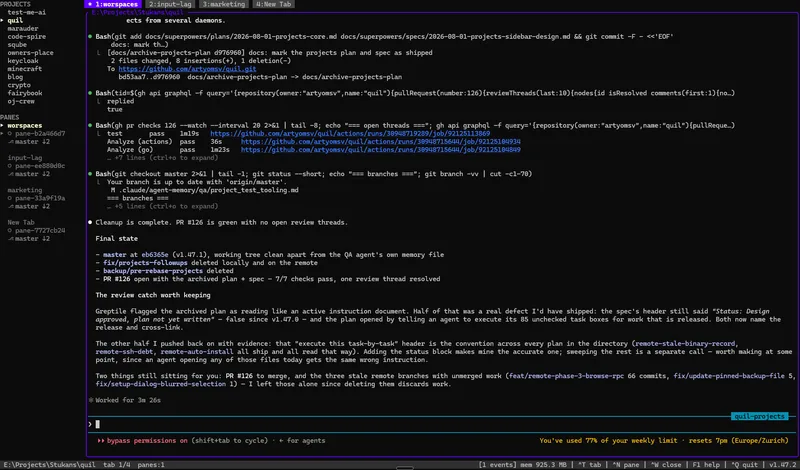The height and width of the screenshot is (470, 800).
Task: Focus pane-7727cb24 in the sidebar
Action: click(x=40, y=231)
